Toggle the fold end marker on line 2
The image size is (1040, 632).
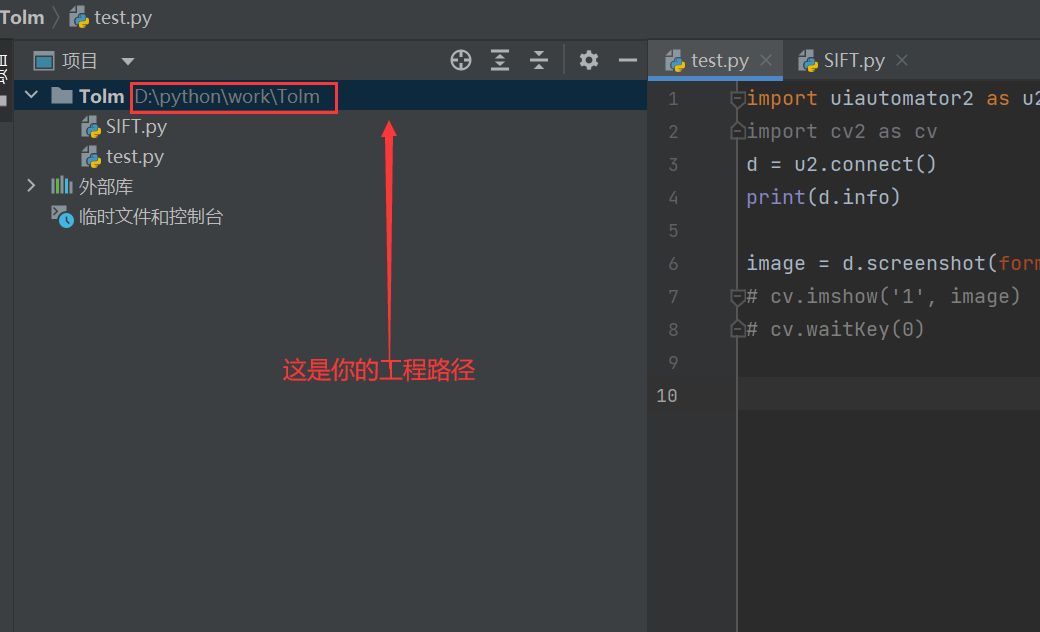pos(737,131)
